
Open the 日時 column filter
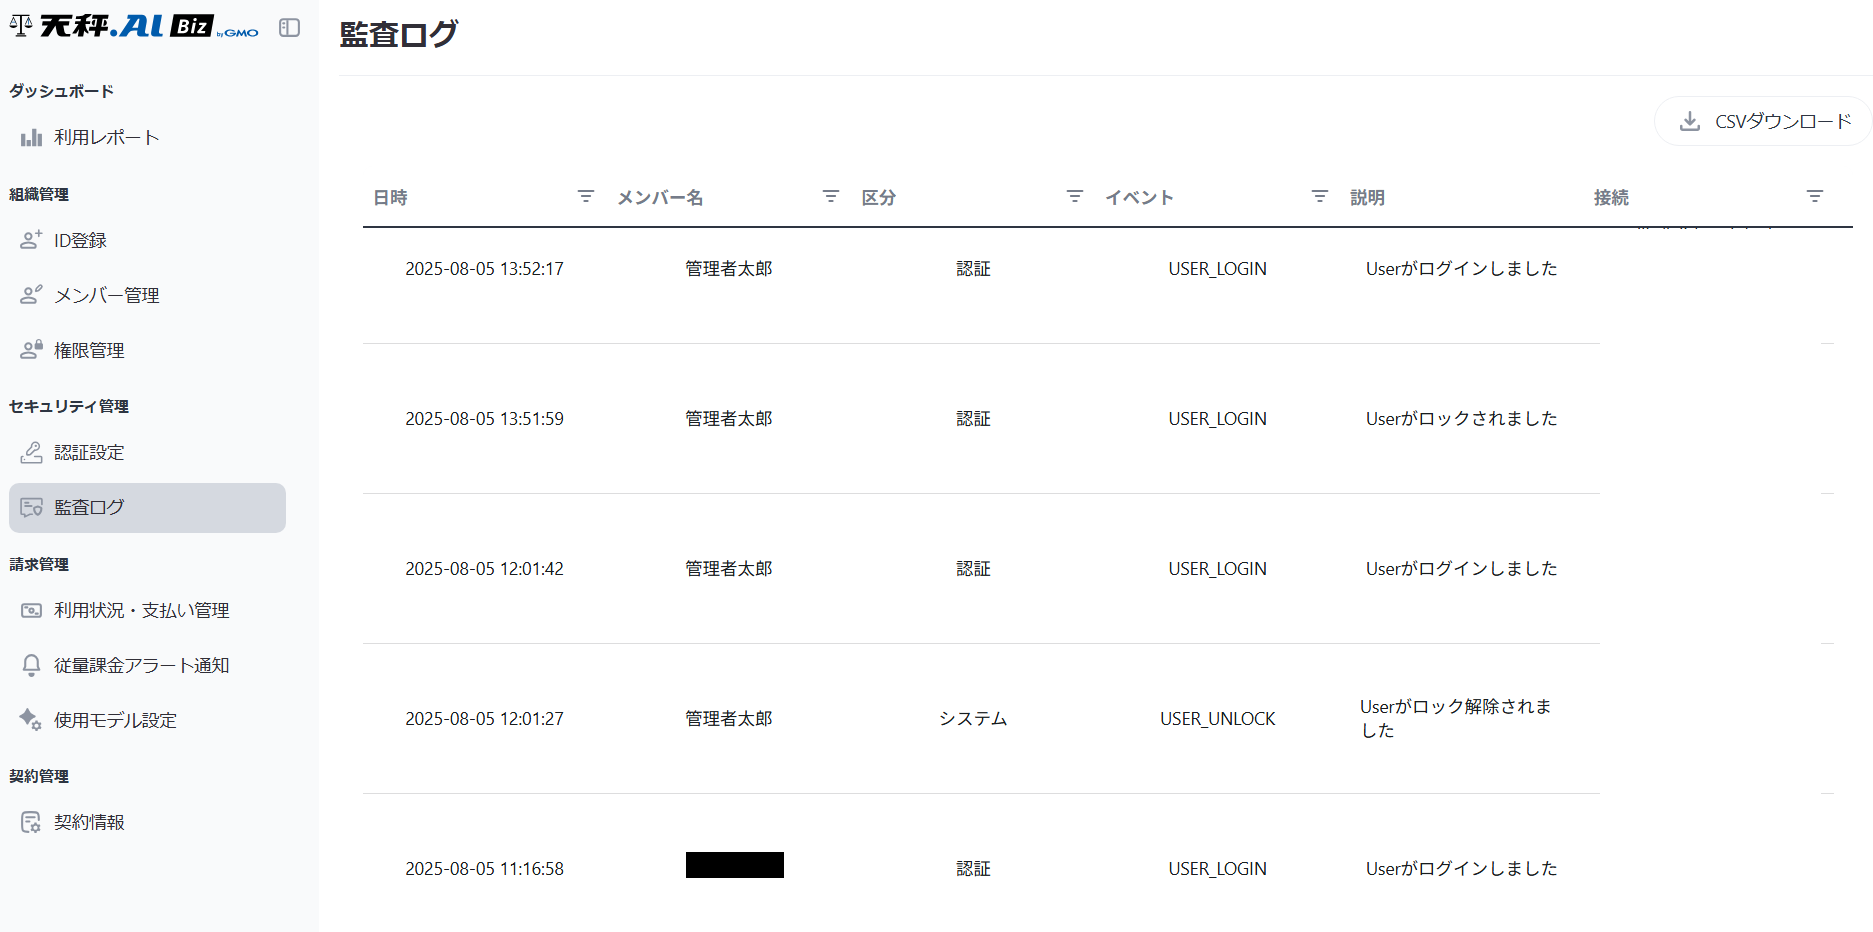(586, 197)
